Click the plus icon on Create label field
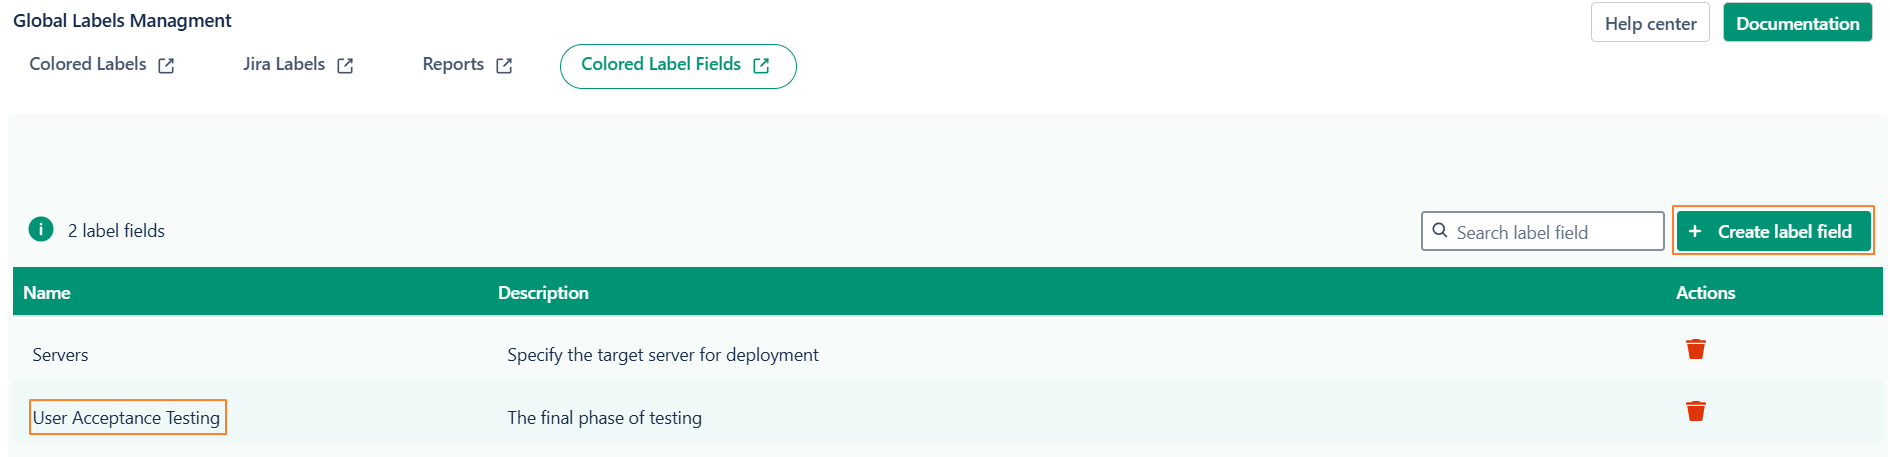The width and height of the screenshot is (1890, 457). click(1695, 231)
